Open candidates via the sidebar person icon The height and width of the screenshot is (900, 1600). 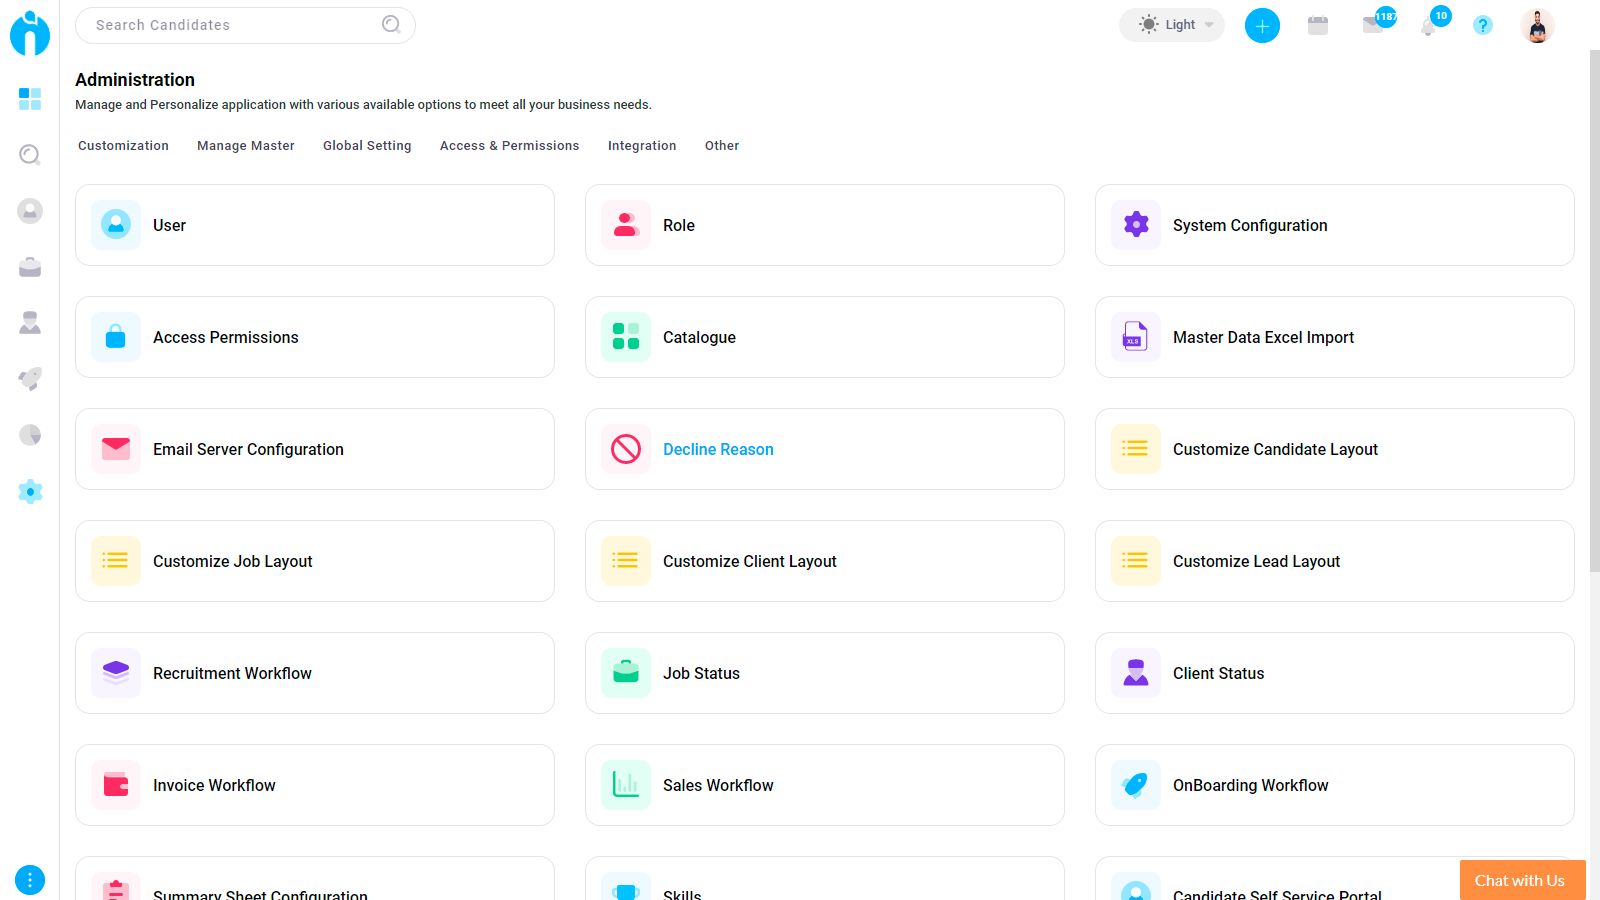click(x=30, y=211)
